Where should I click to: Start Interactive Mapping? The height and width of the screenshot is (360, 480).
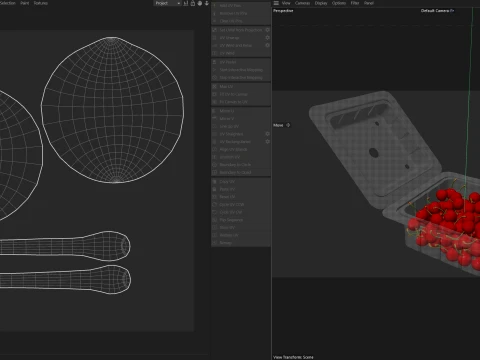(x=241, y=70)
